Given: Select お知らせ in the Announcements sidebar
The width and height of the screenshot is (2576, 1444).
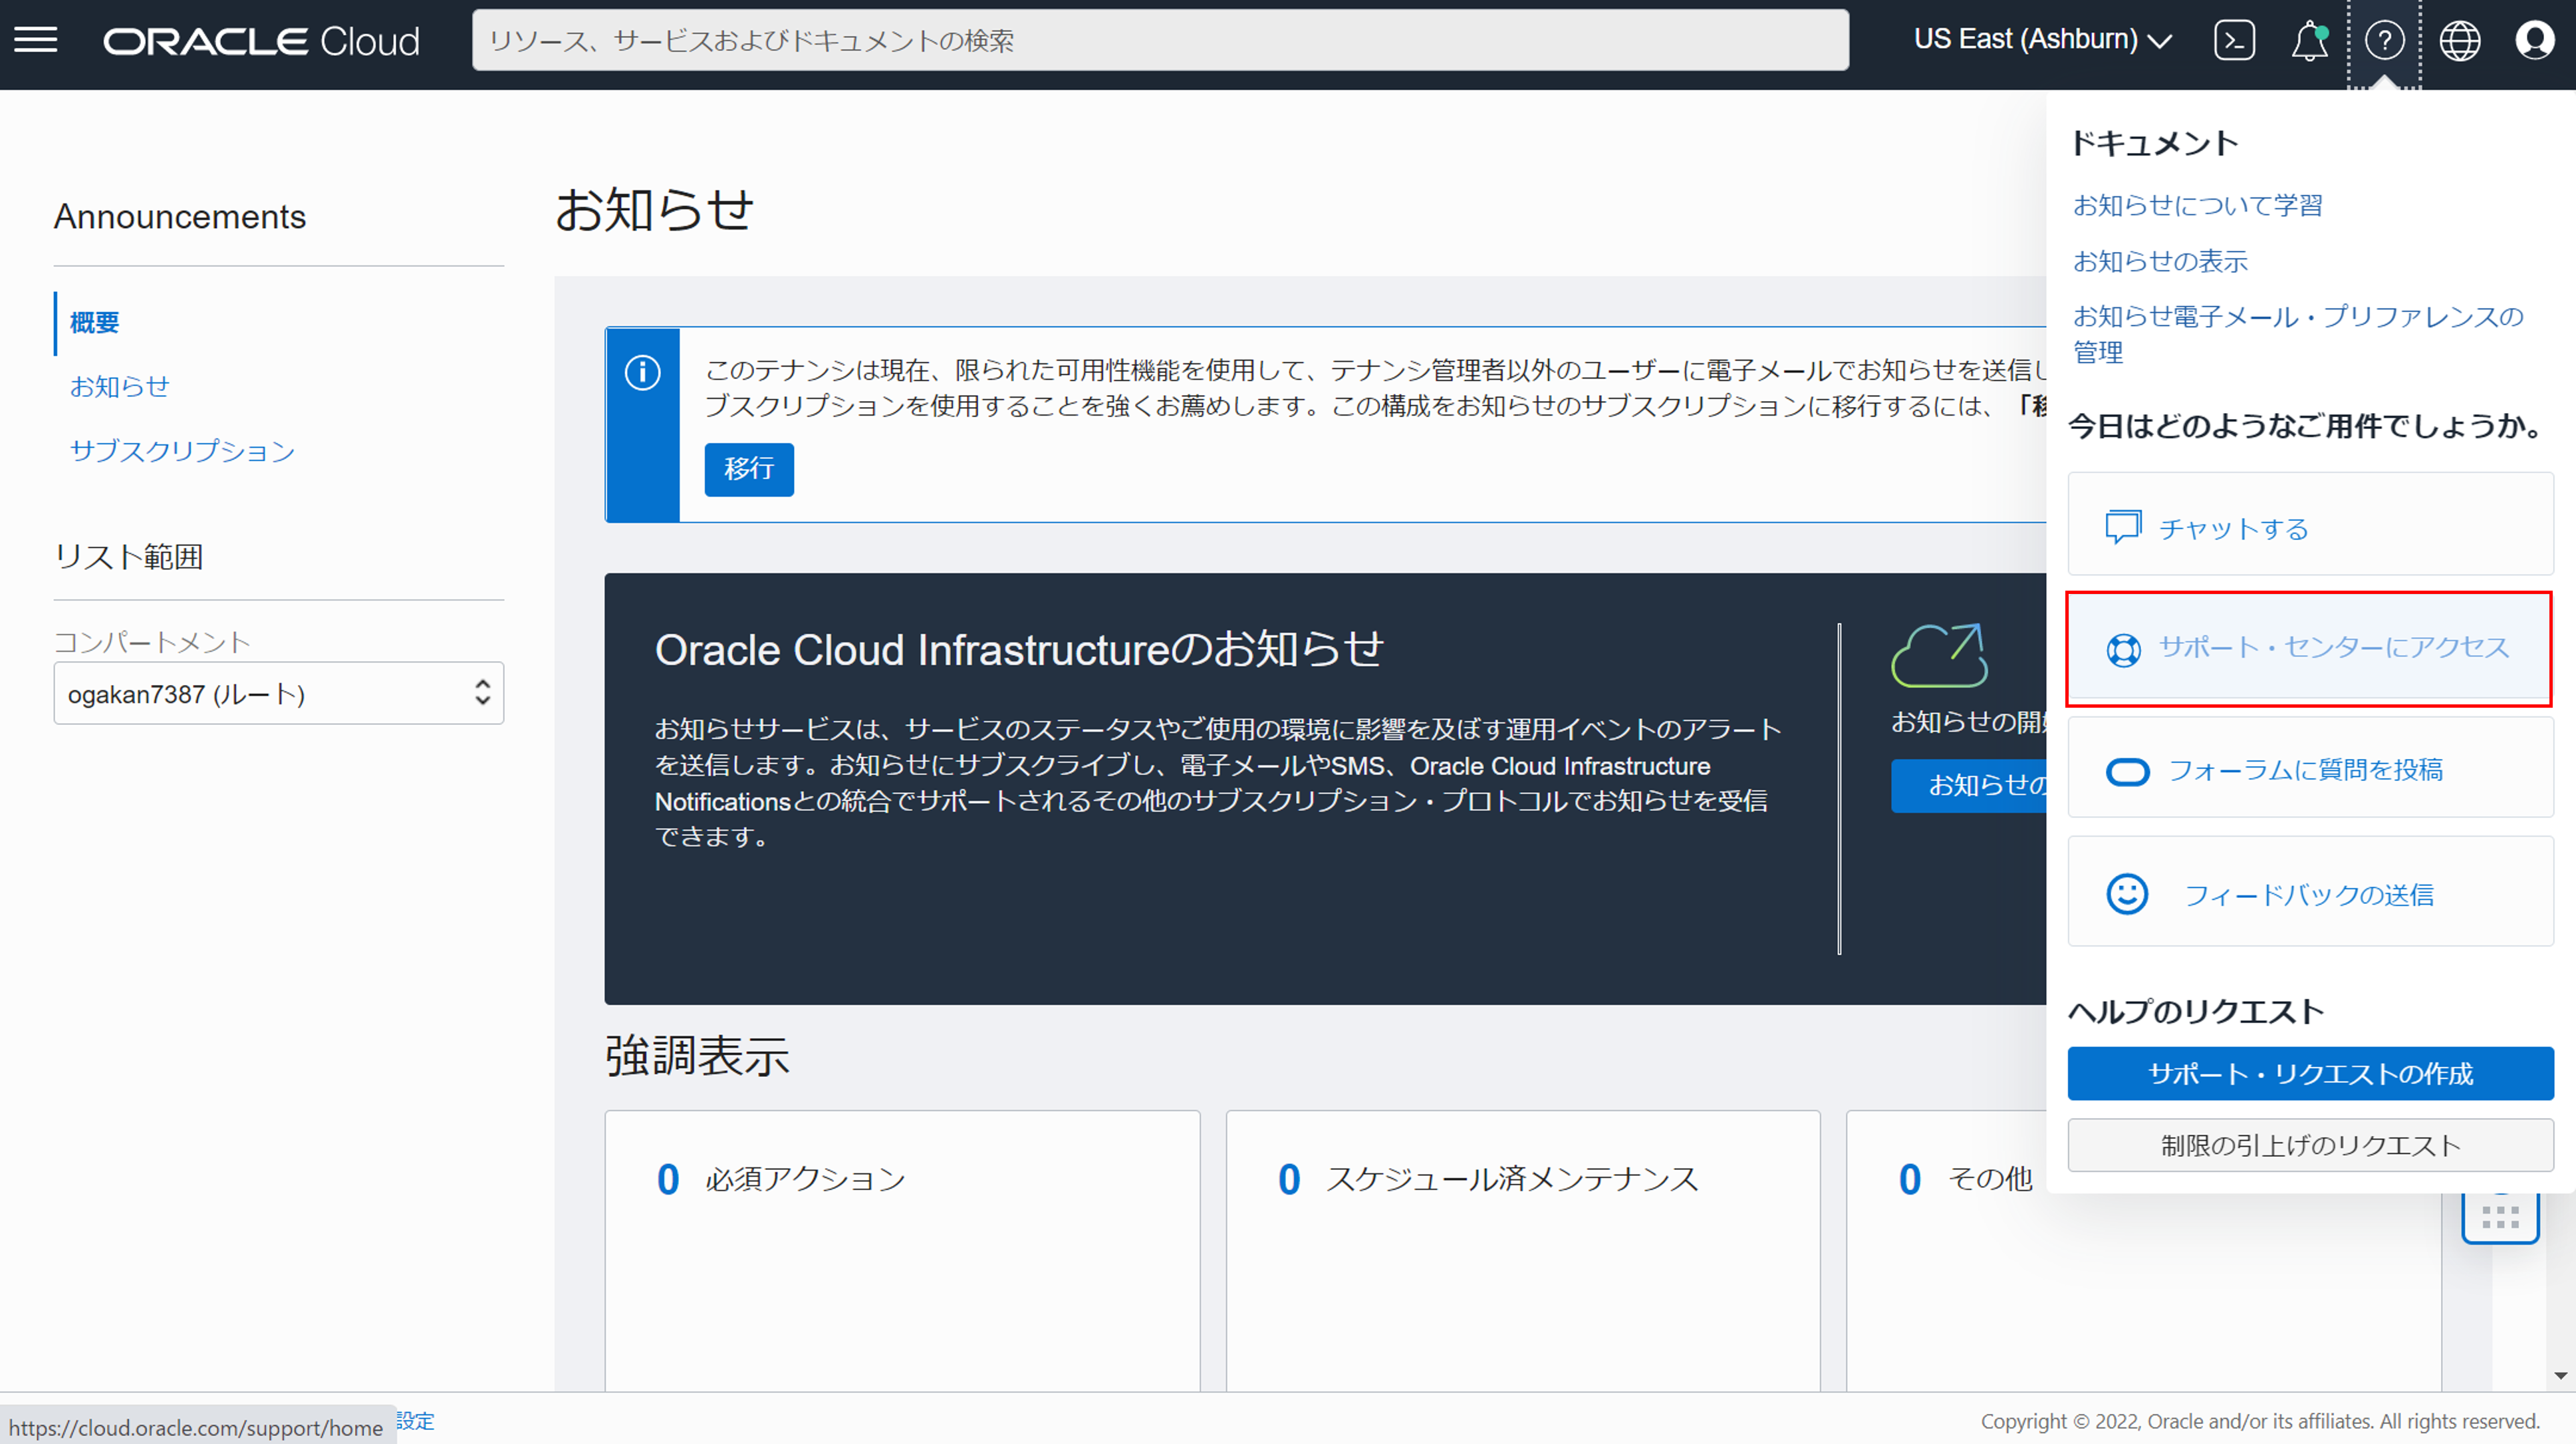Looking at the screenshot, I should pos(119,386).
